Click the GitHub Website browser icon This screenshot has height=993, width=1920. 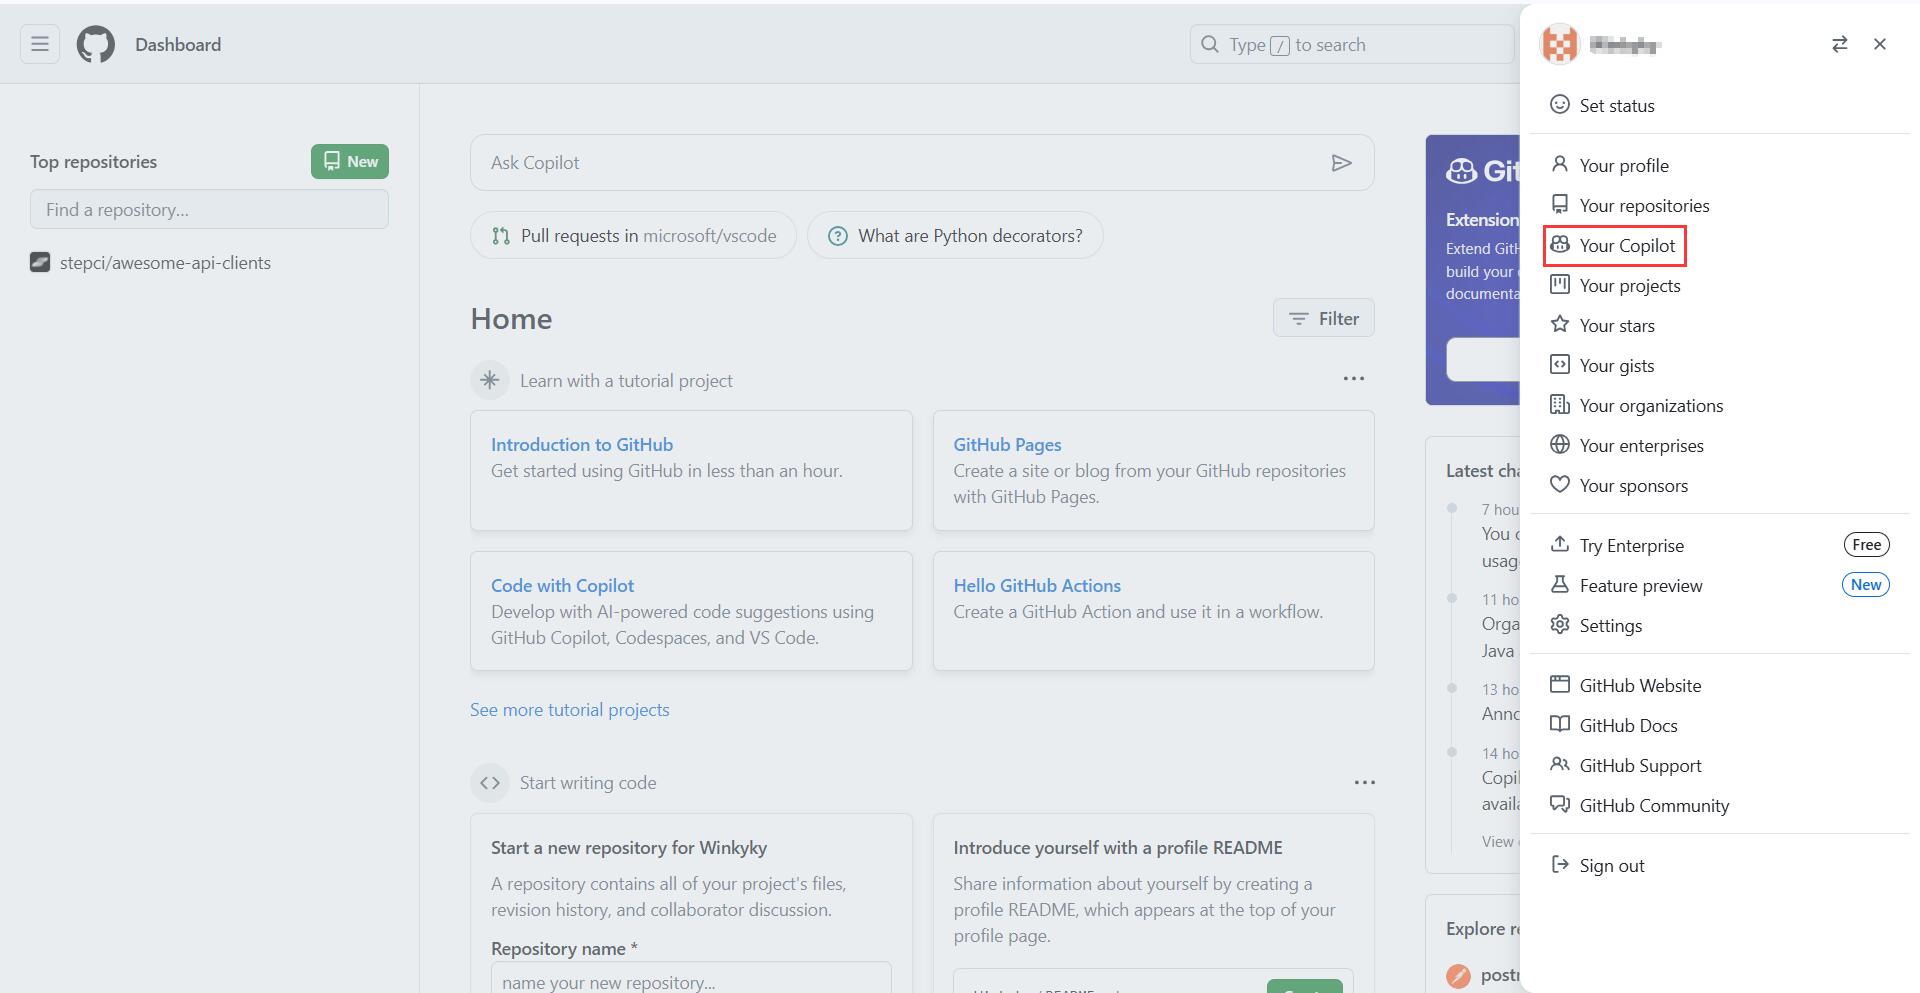tap(1560, 684)
